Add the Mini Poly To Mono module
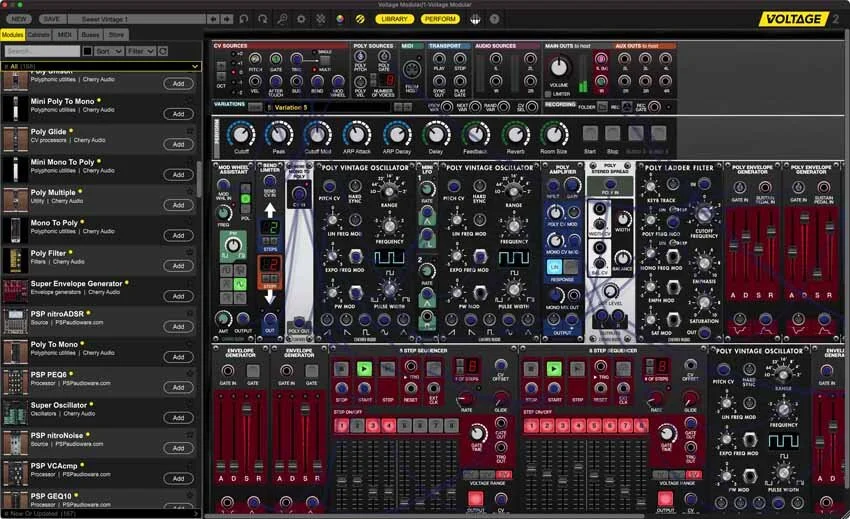Image resolution: width=850 pixels, height=519 pixels. (x=178, y=114)
